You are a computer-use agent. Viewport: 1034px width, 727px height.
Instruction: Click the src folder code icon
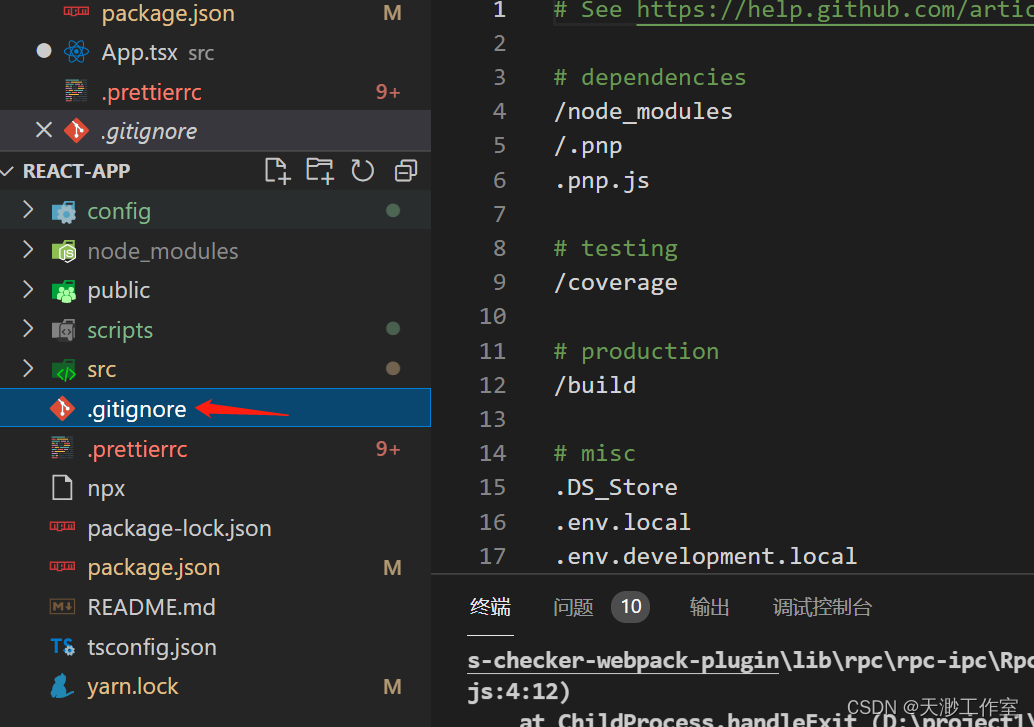[64, 370]
